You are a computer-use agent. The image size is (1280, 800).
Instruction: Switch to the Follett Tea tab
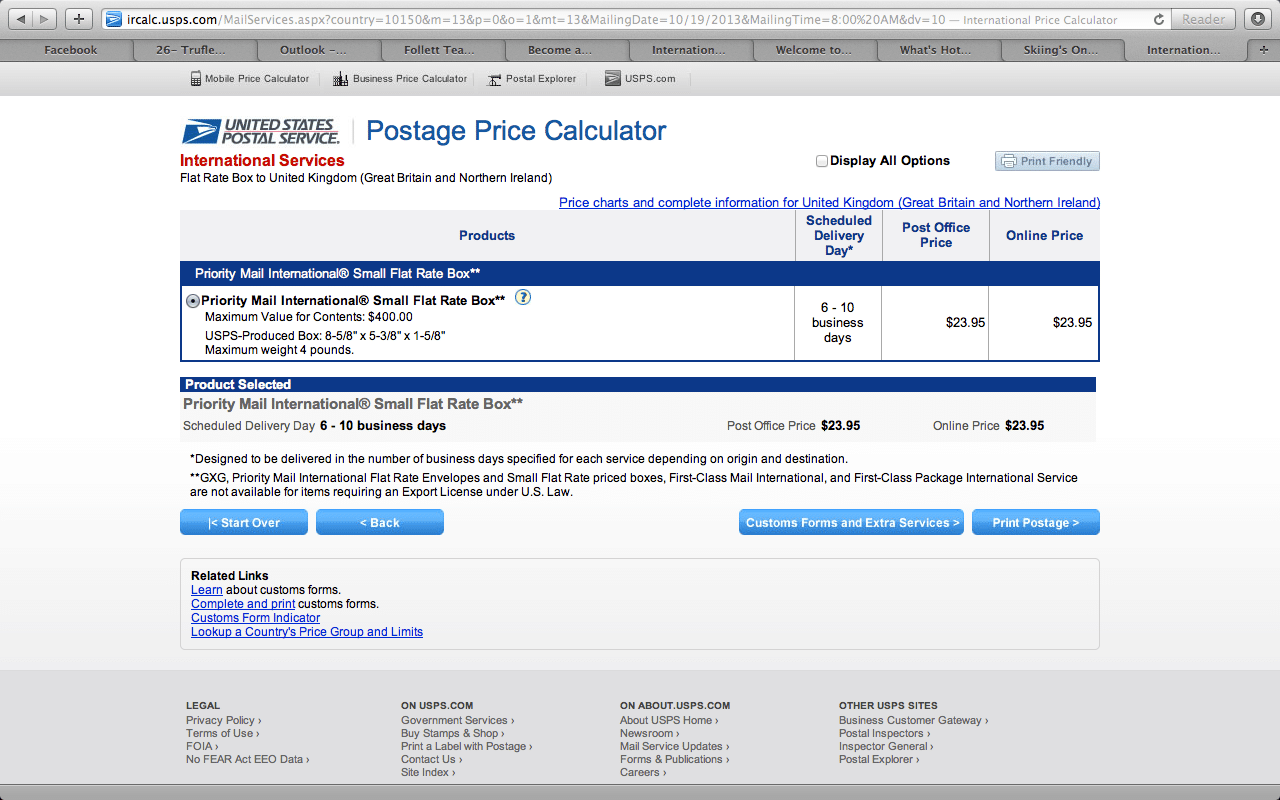point(442,50)
